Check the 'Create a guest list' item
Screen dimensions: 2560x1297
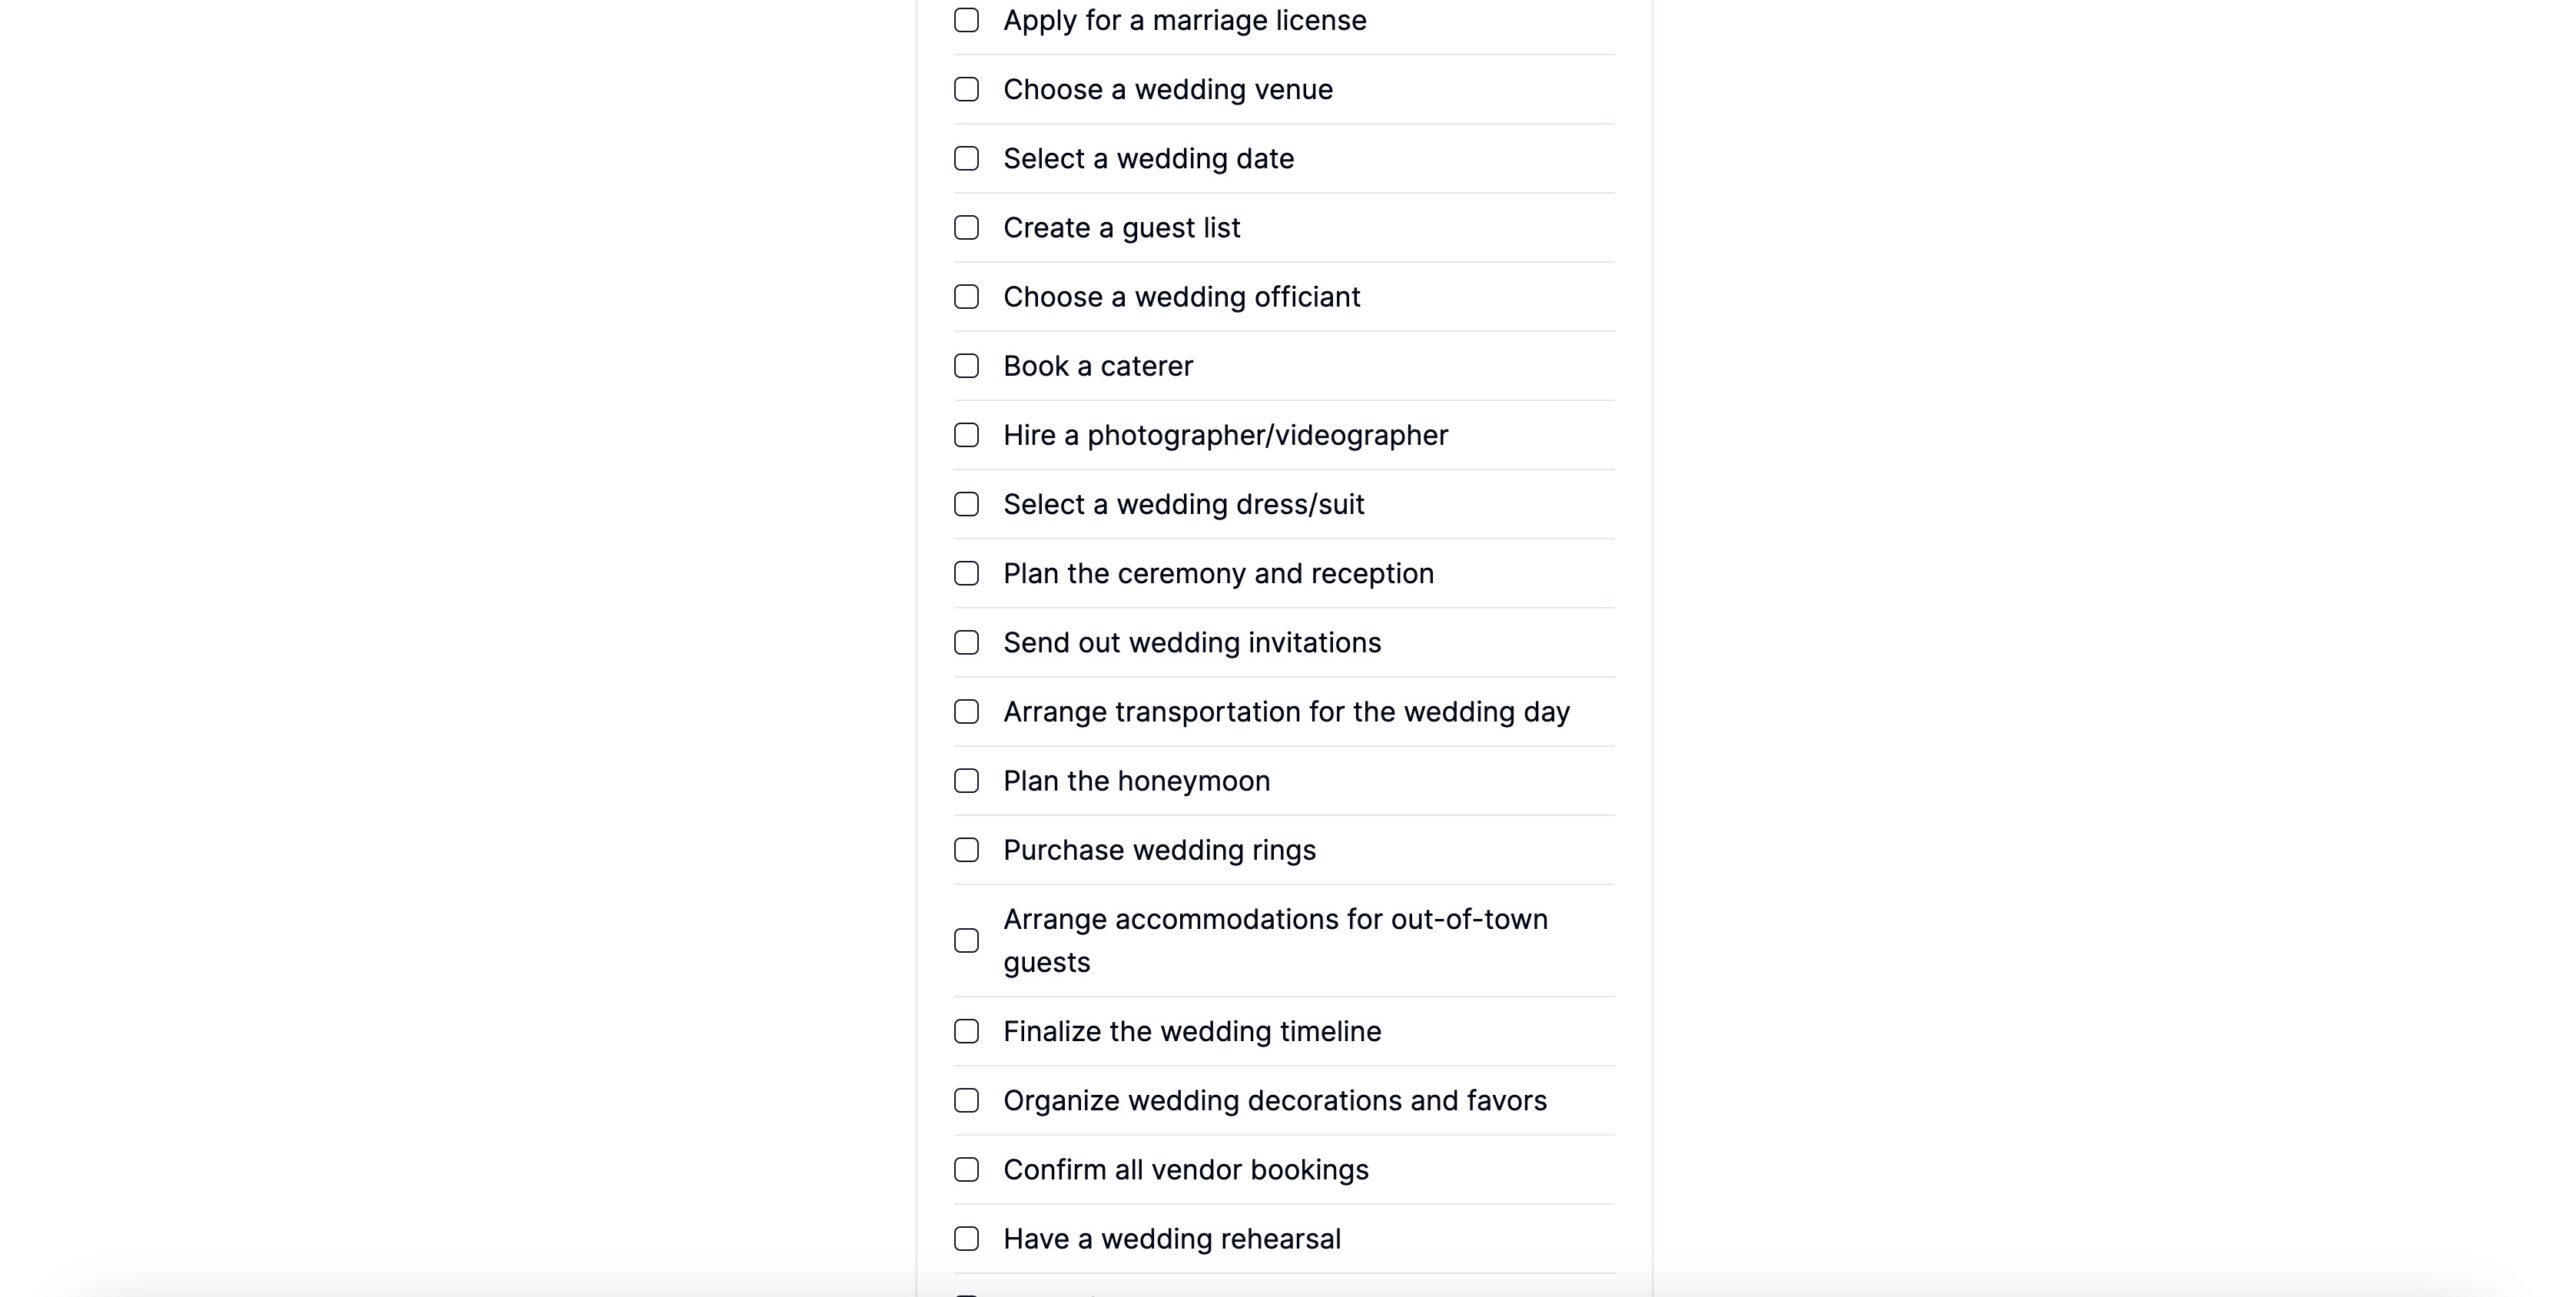point(966,227)
